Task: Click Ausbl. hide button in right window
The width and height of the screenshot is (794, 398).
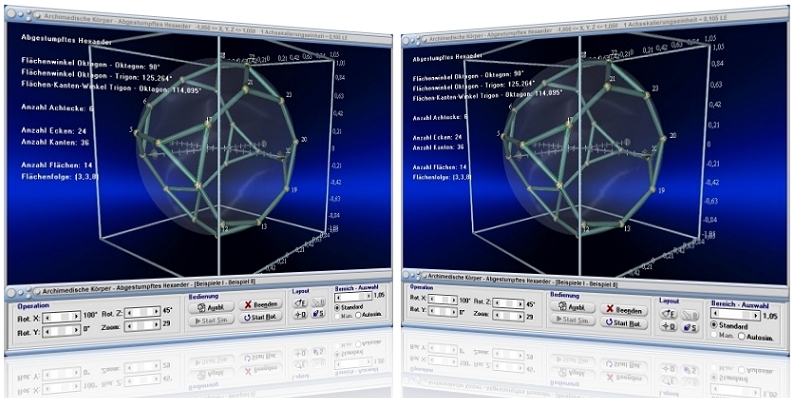Action: coord(572,307)
